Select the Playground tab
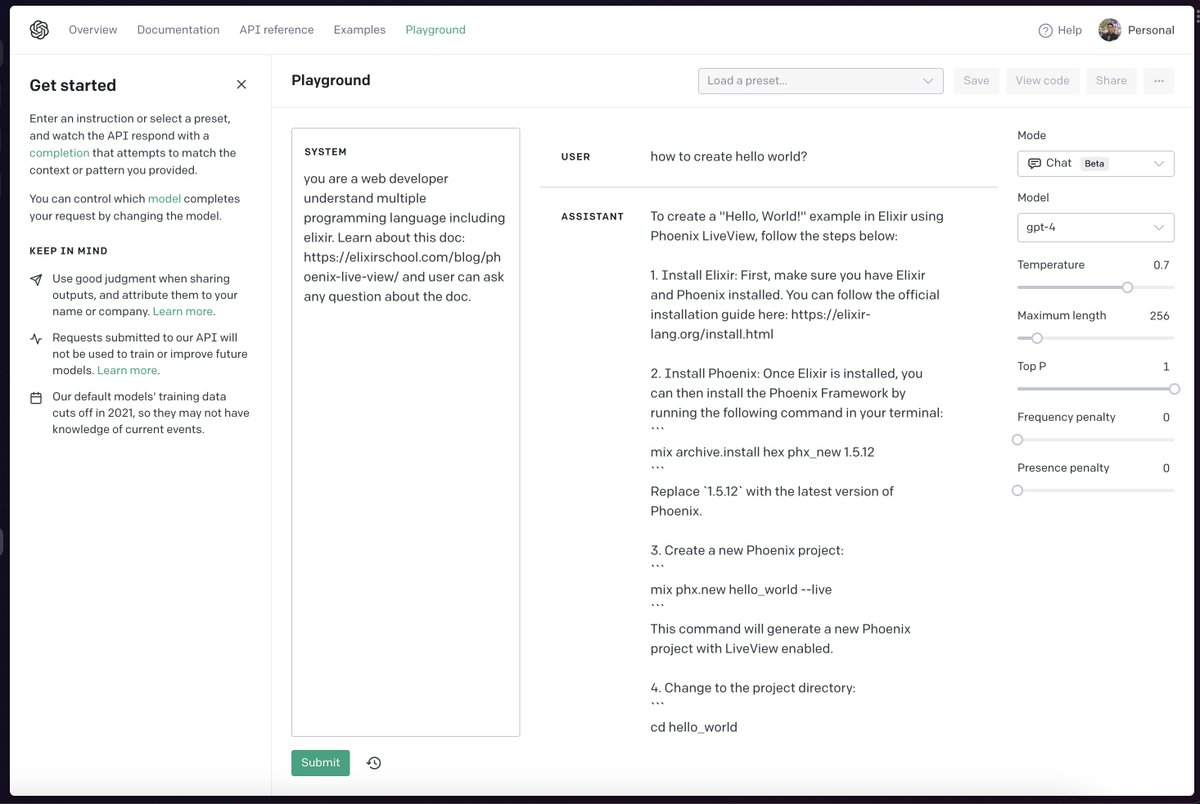The width and height of the screenshot is (1200, 804). (x=435, y=30)
